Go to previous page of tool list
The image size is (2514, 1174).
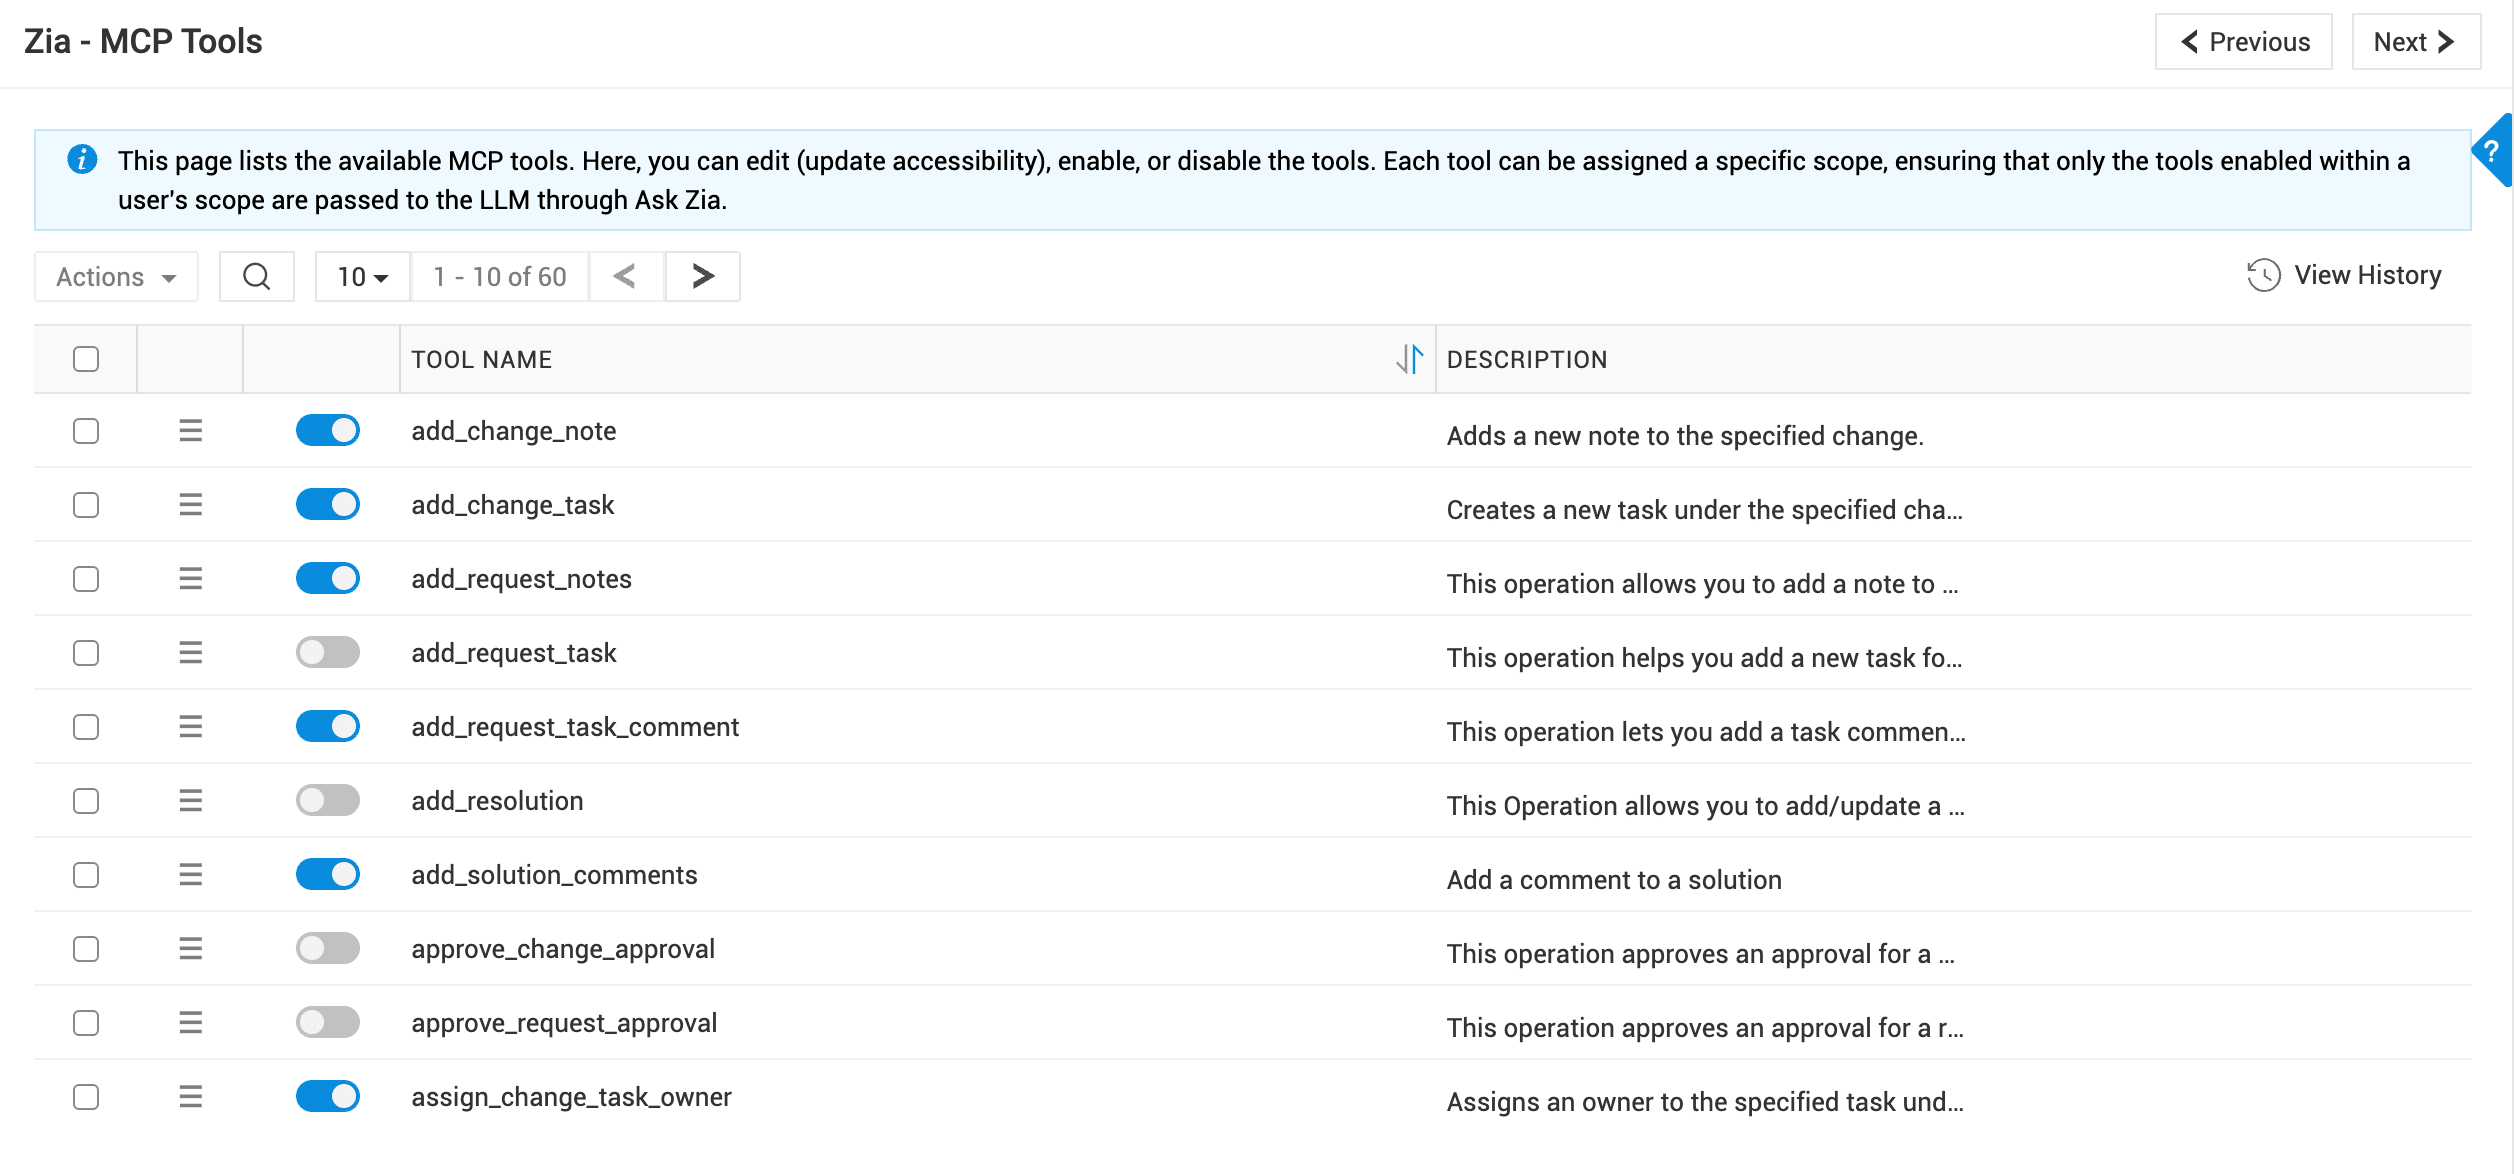[x=626, y=276]
